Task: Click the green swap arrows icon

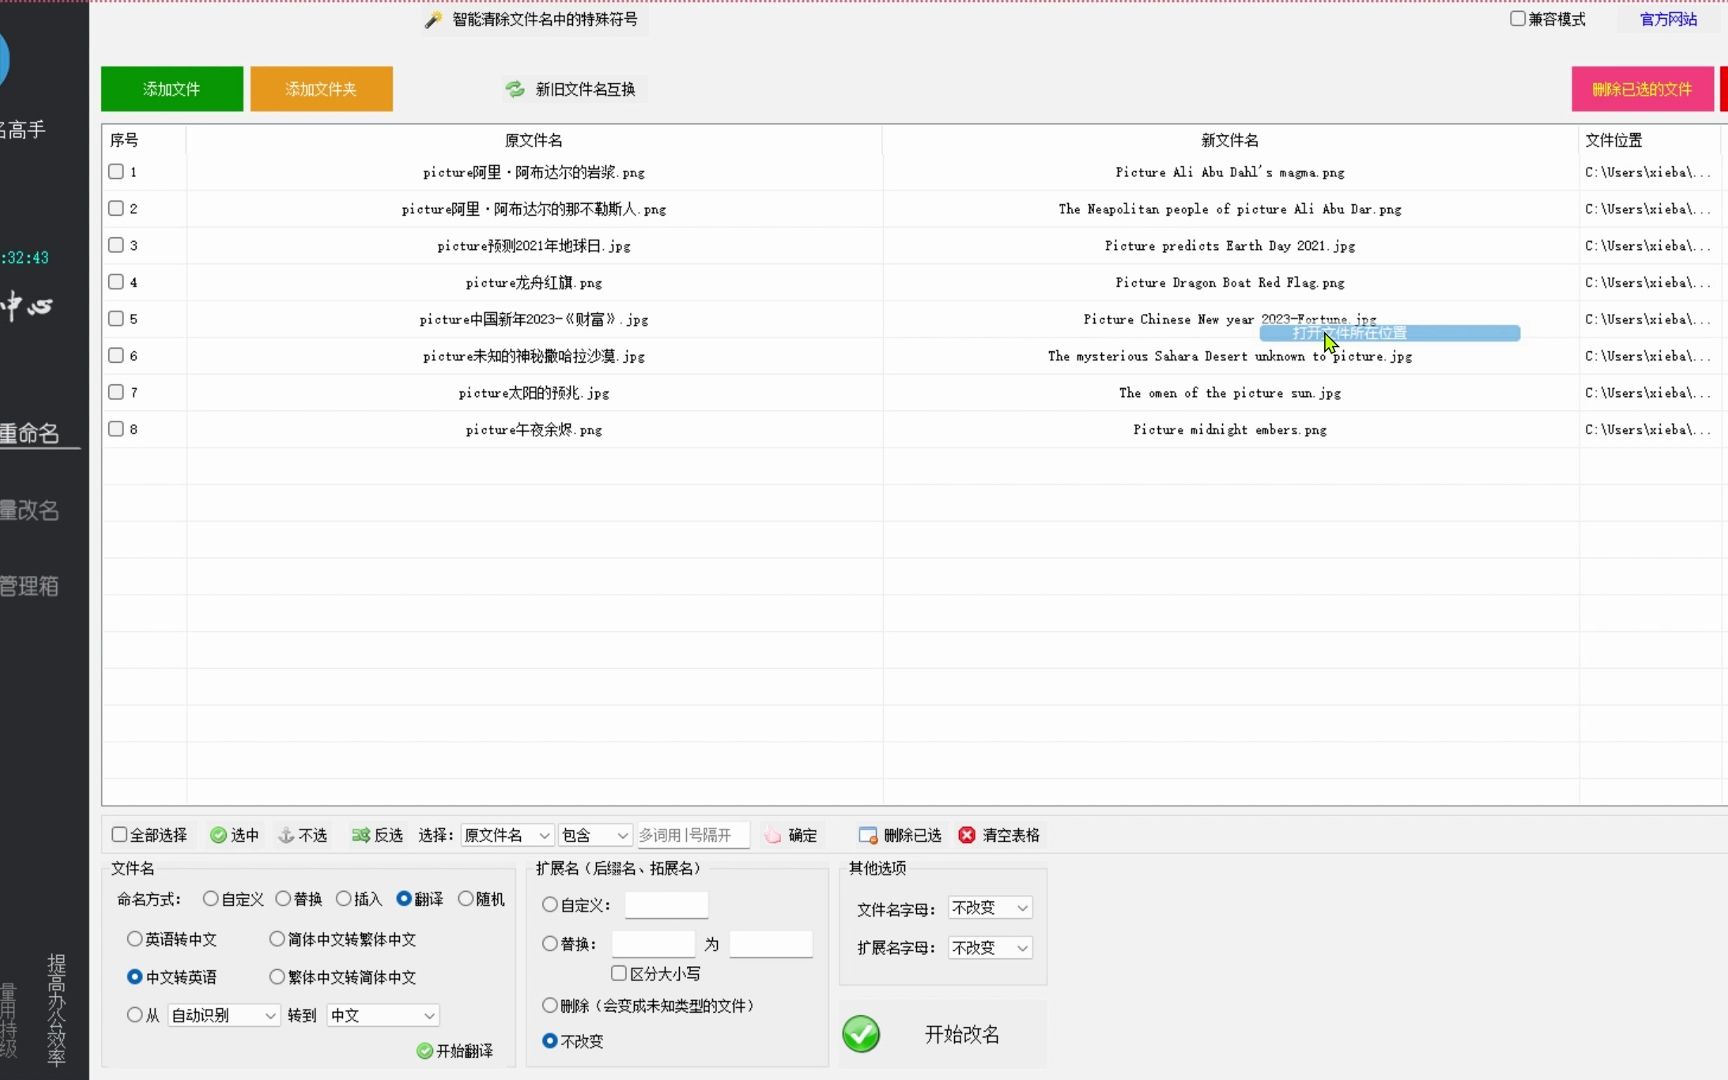Action: point(515,89)
